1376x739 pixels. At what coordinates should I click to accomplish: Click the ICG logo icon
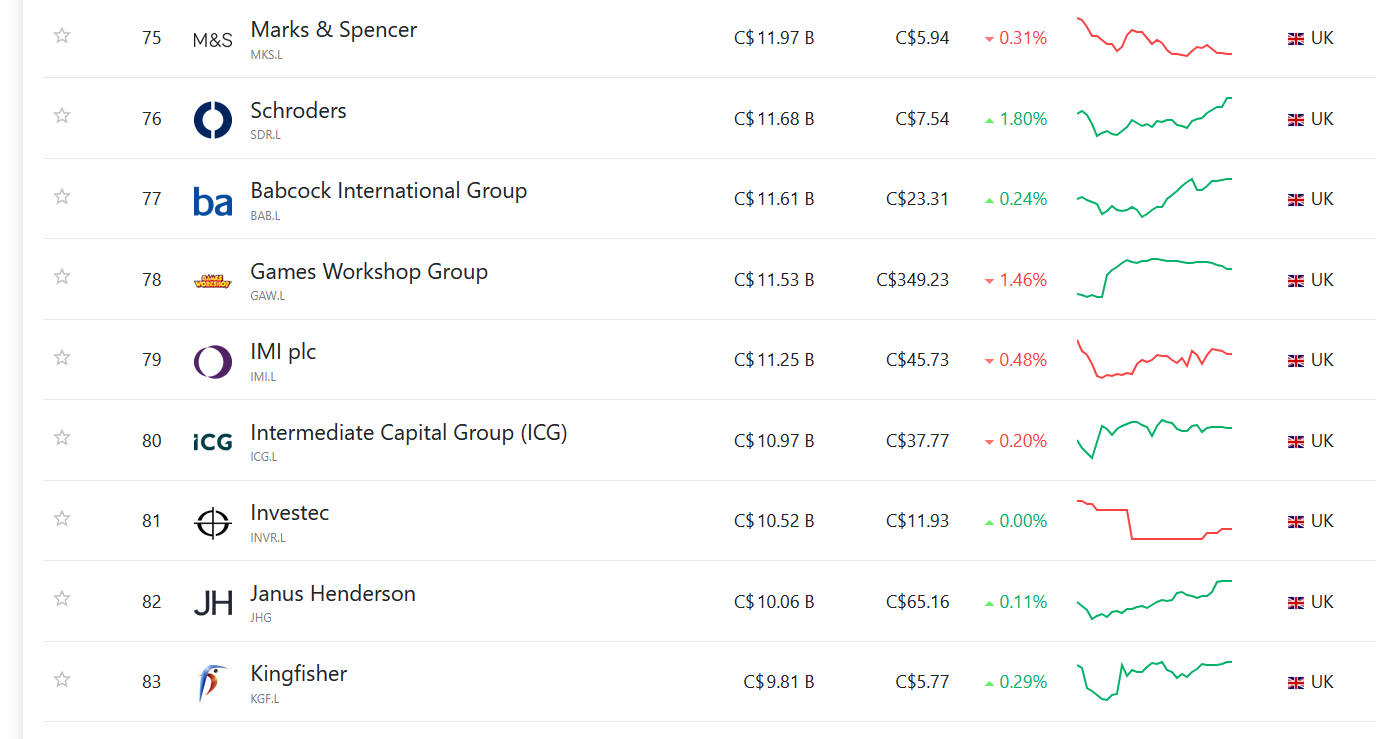pos(213,441)
